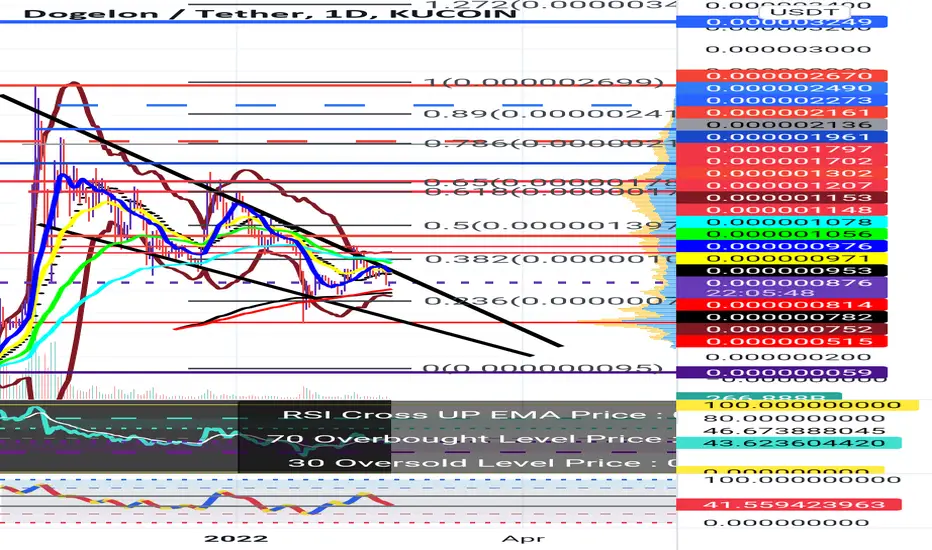Click the 0.000002273 price label
The image size is (932, 550).
coord(782,100)
